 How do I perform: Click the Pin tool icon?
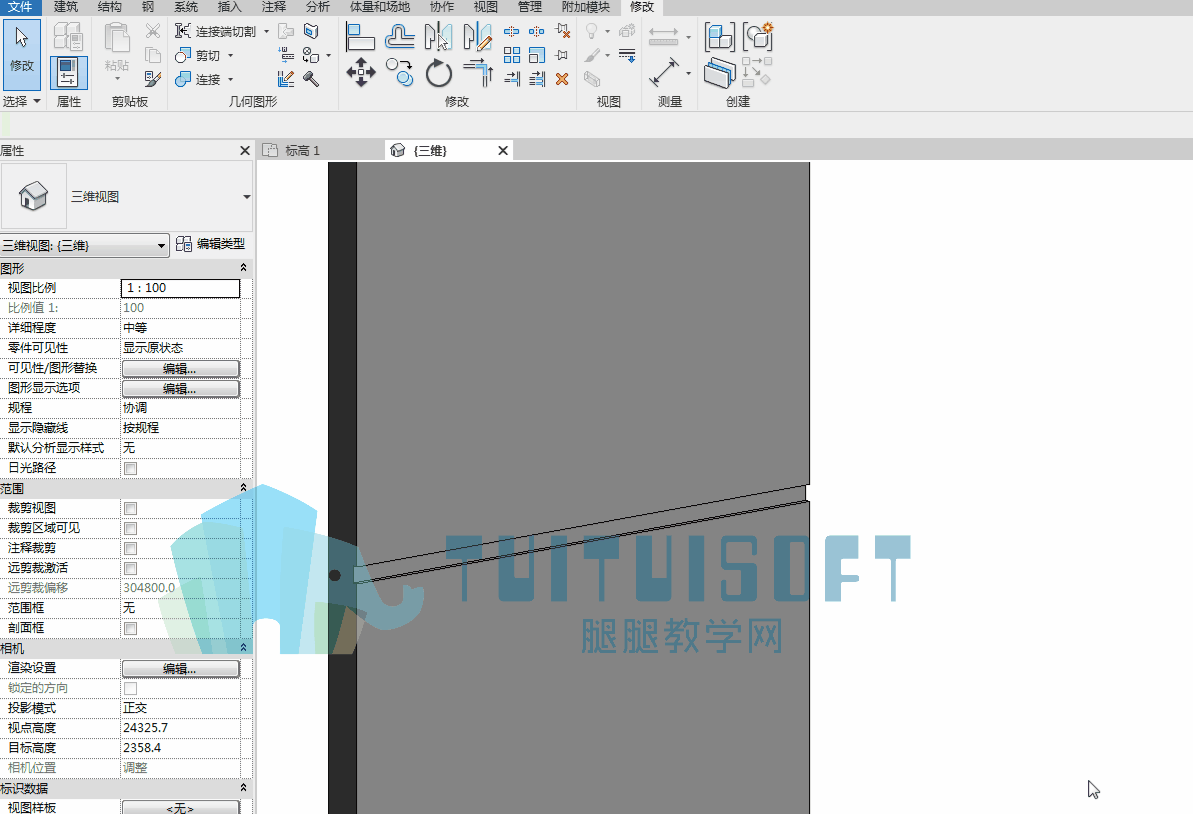562,55
